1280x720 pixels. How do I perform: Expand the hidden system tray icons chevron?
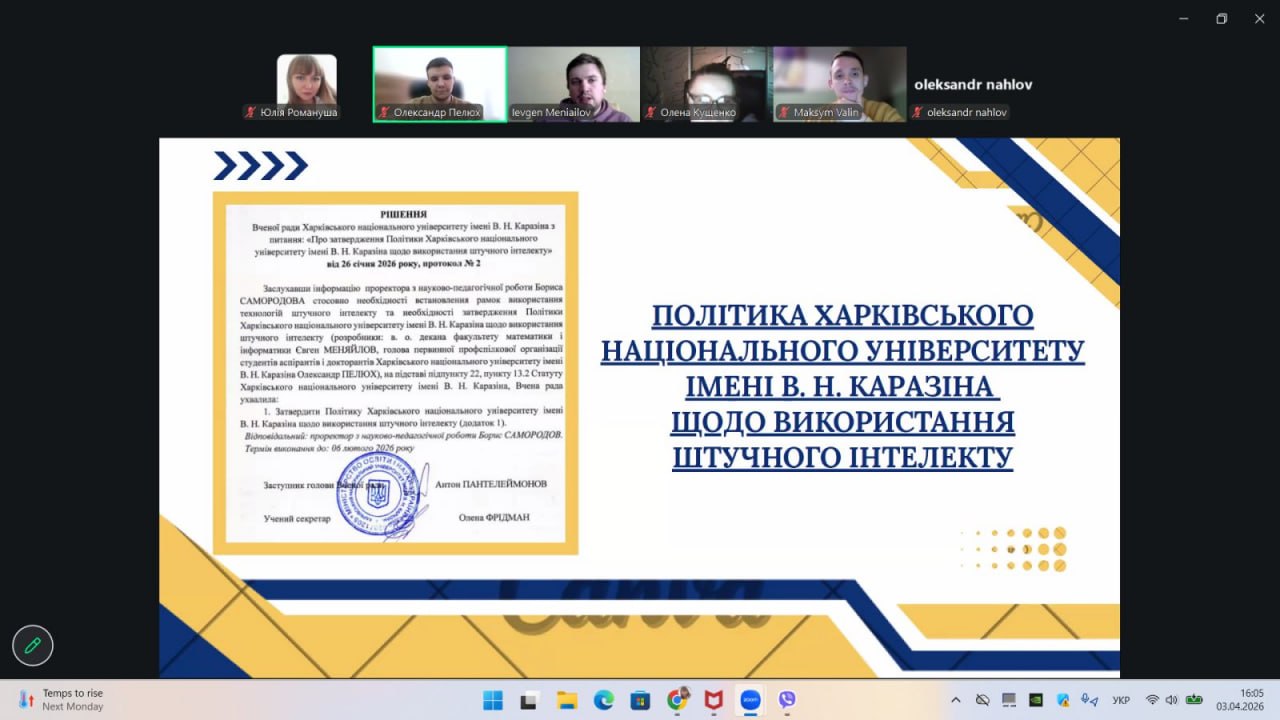tap(956, 700)
